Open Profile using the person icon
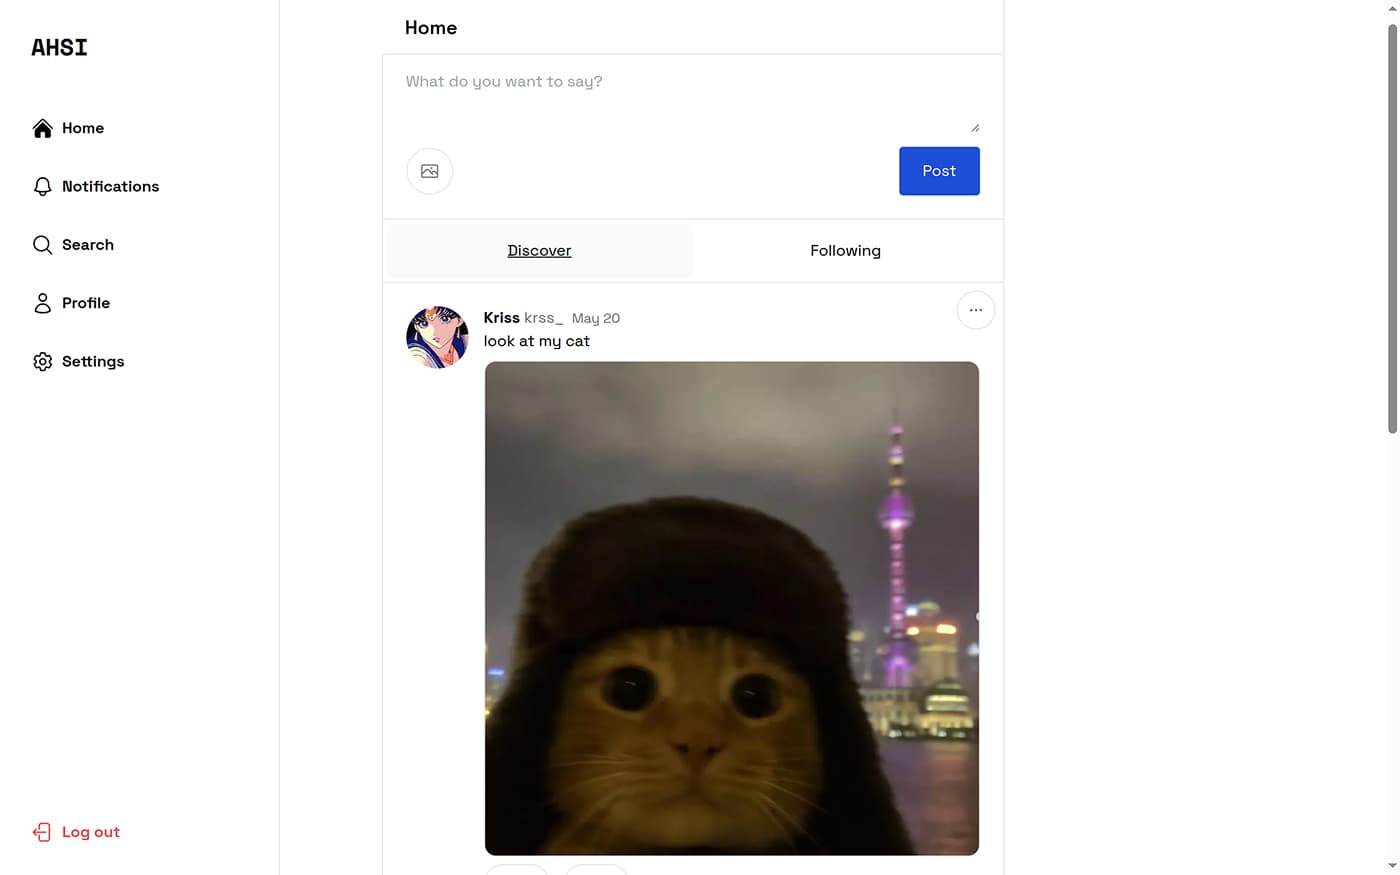 point(42,303)
